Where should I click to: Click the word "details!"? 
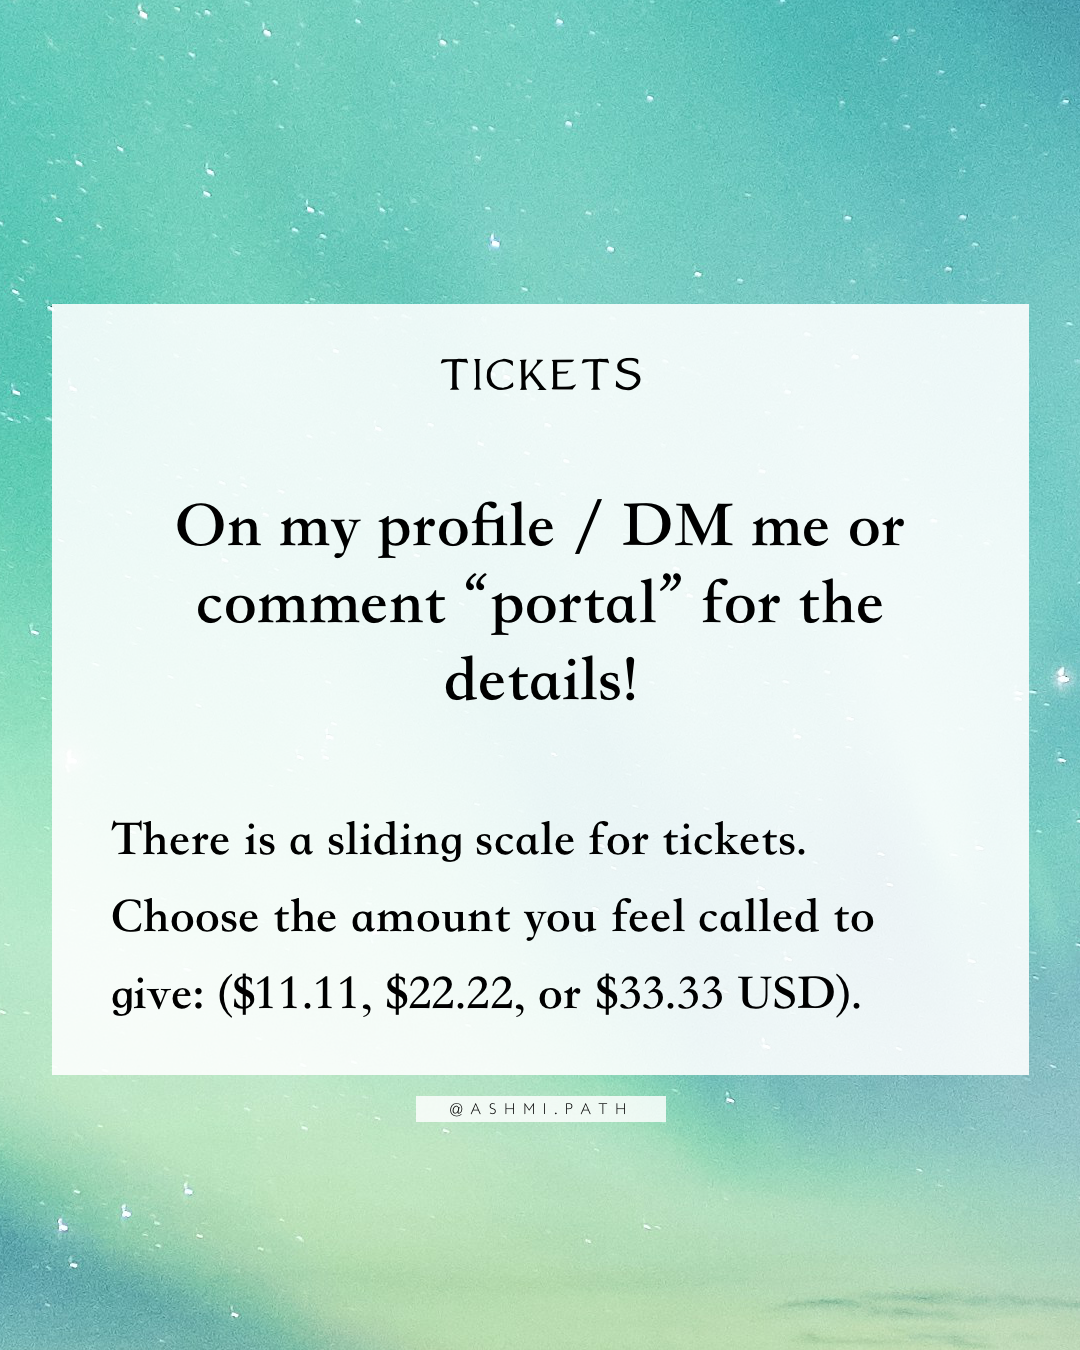pyautogui.click(x=540, y=681)
